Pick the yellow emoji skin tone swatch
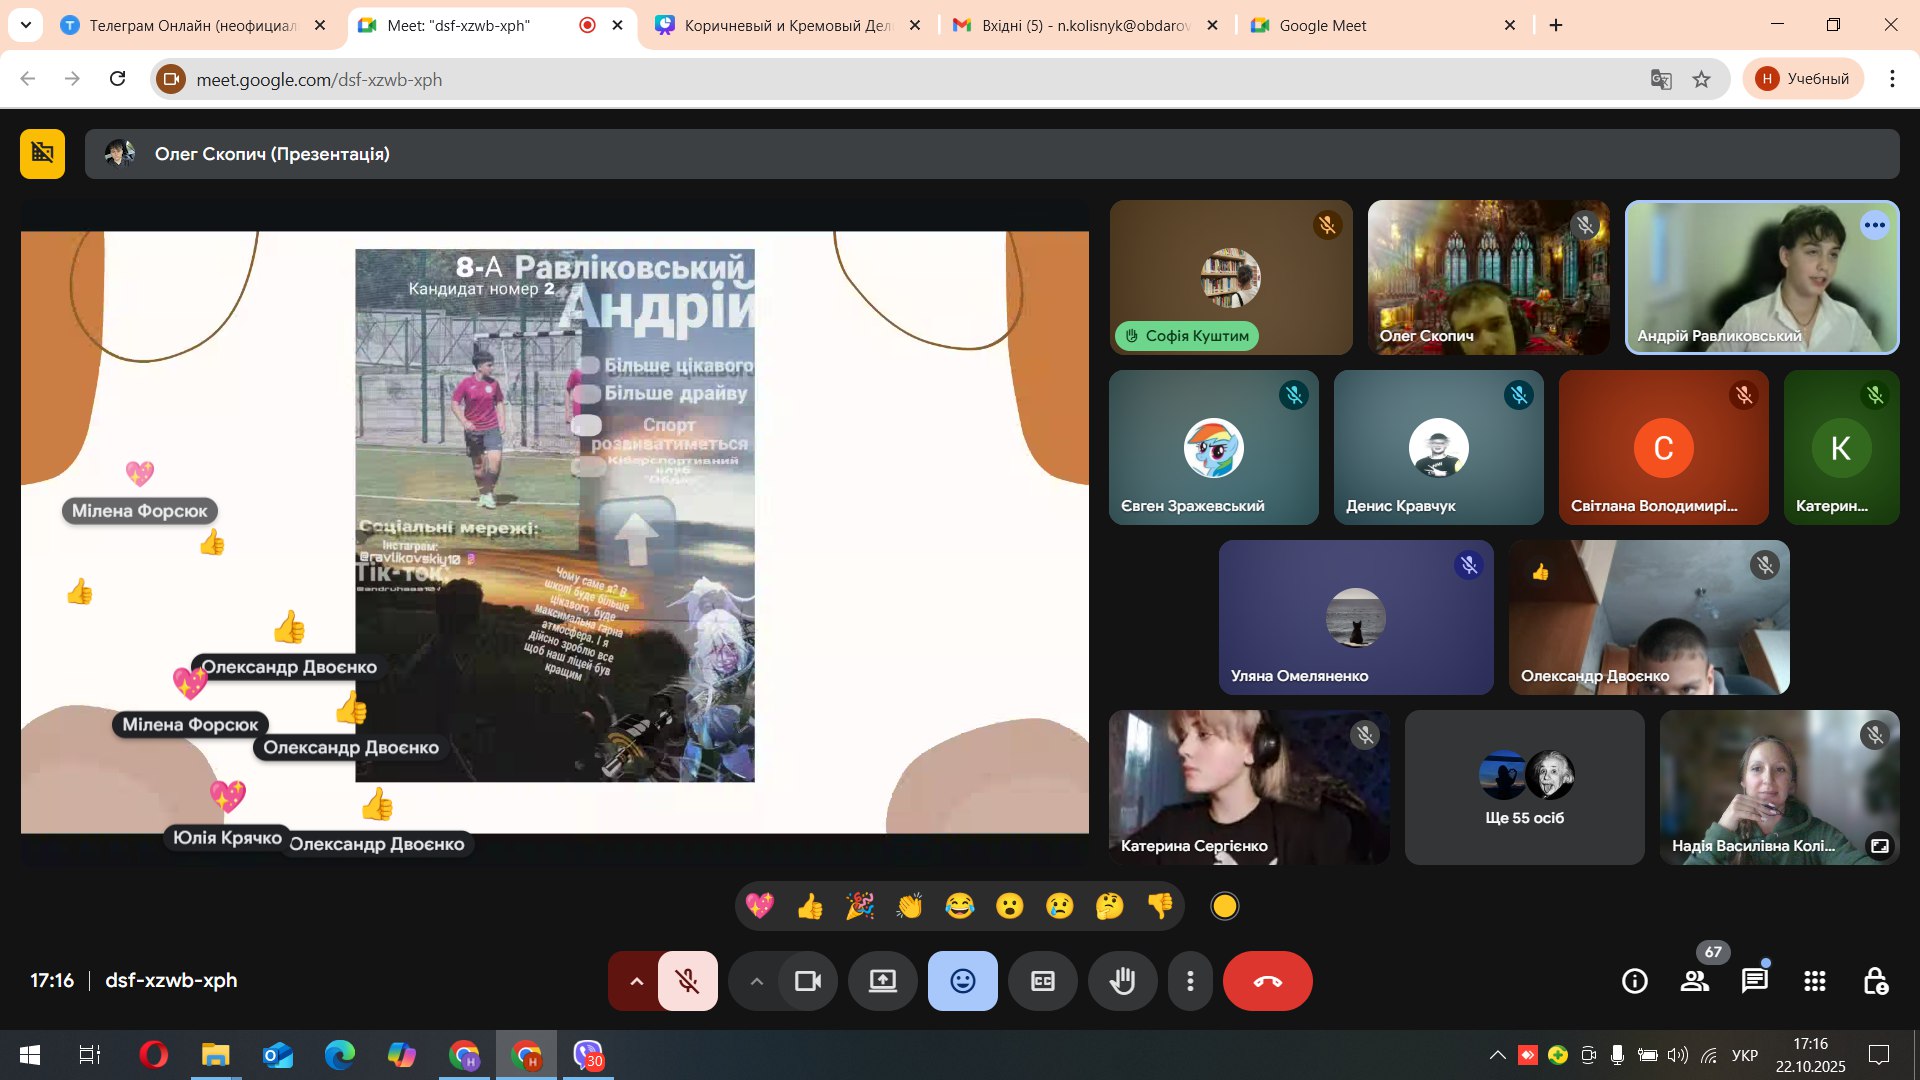This screenshot has height=1080, width=1920. pos(1224,906)
